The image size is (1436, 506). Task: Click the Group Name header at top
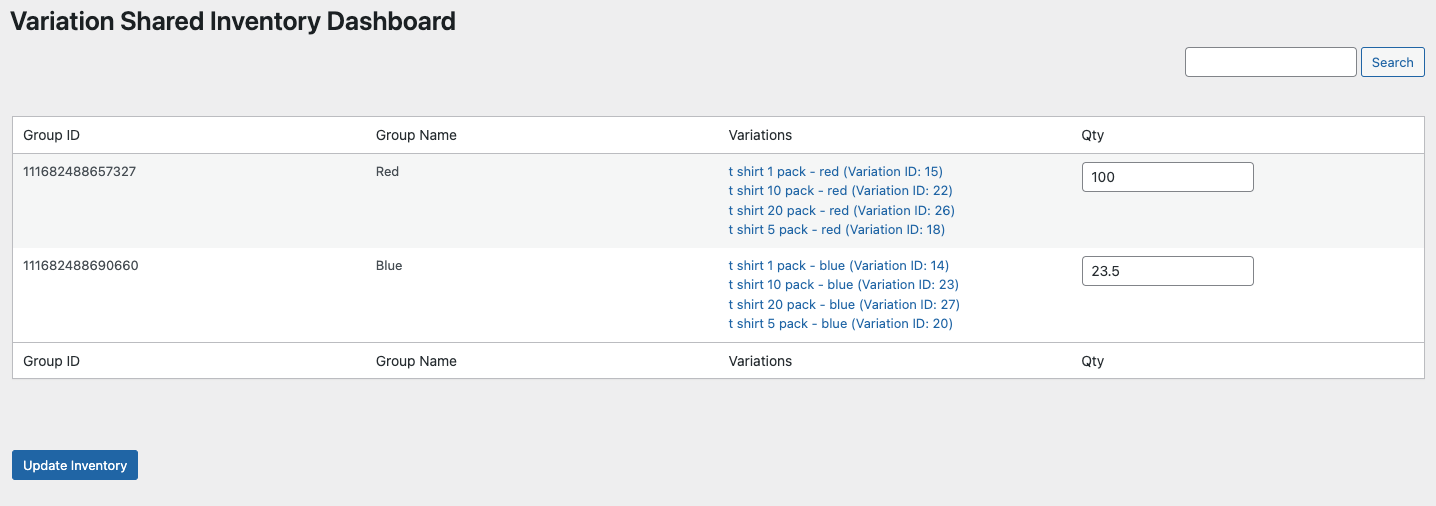[416, 135]
